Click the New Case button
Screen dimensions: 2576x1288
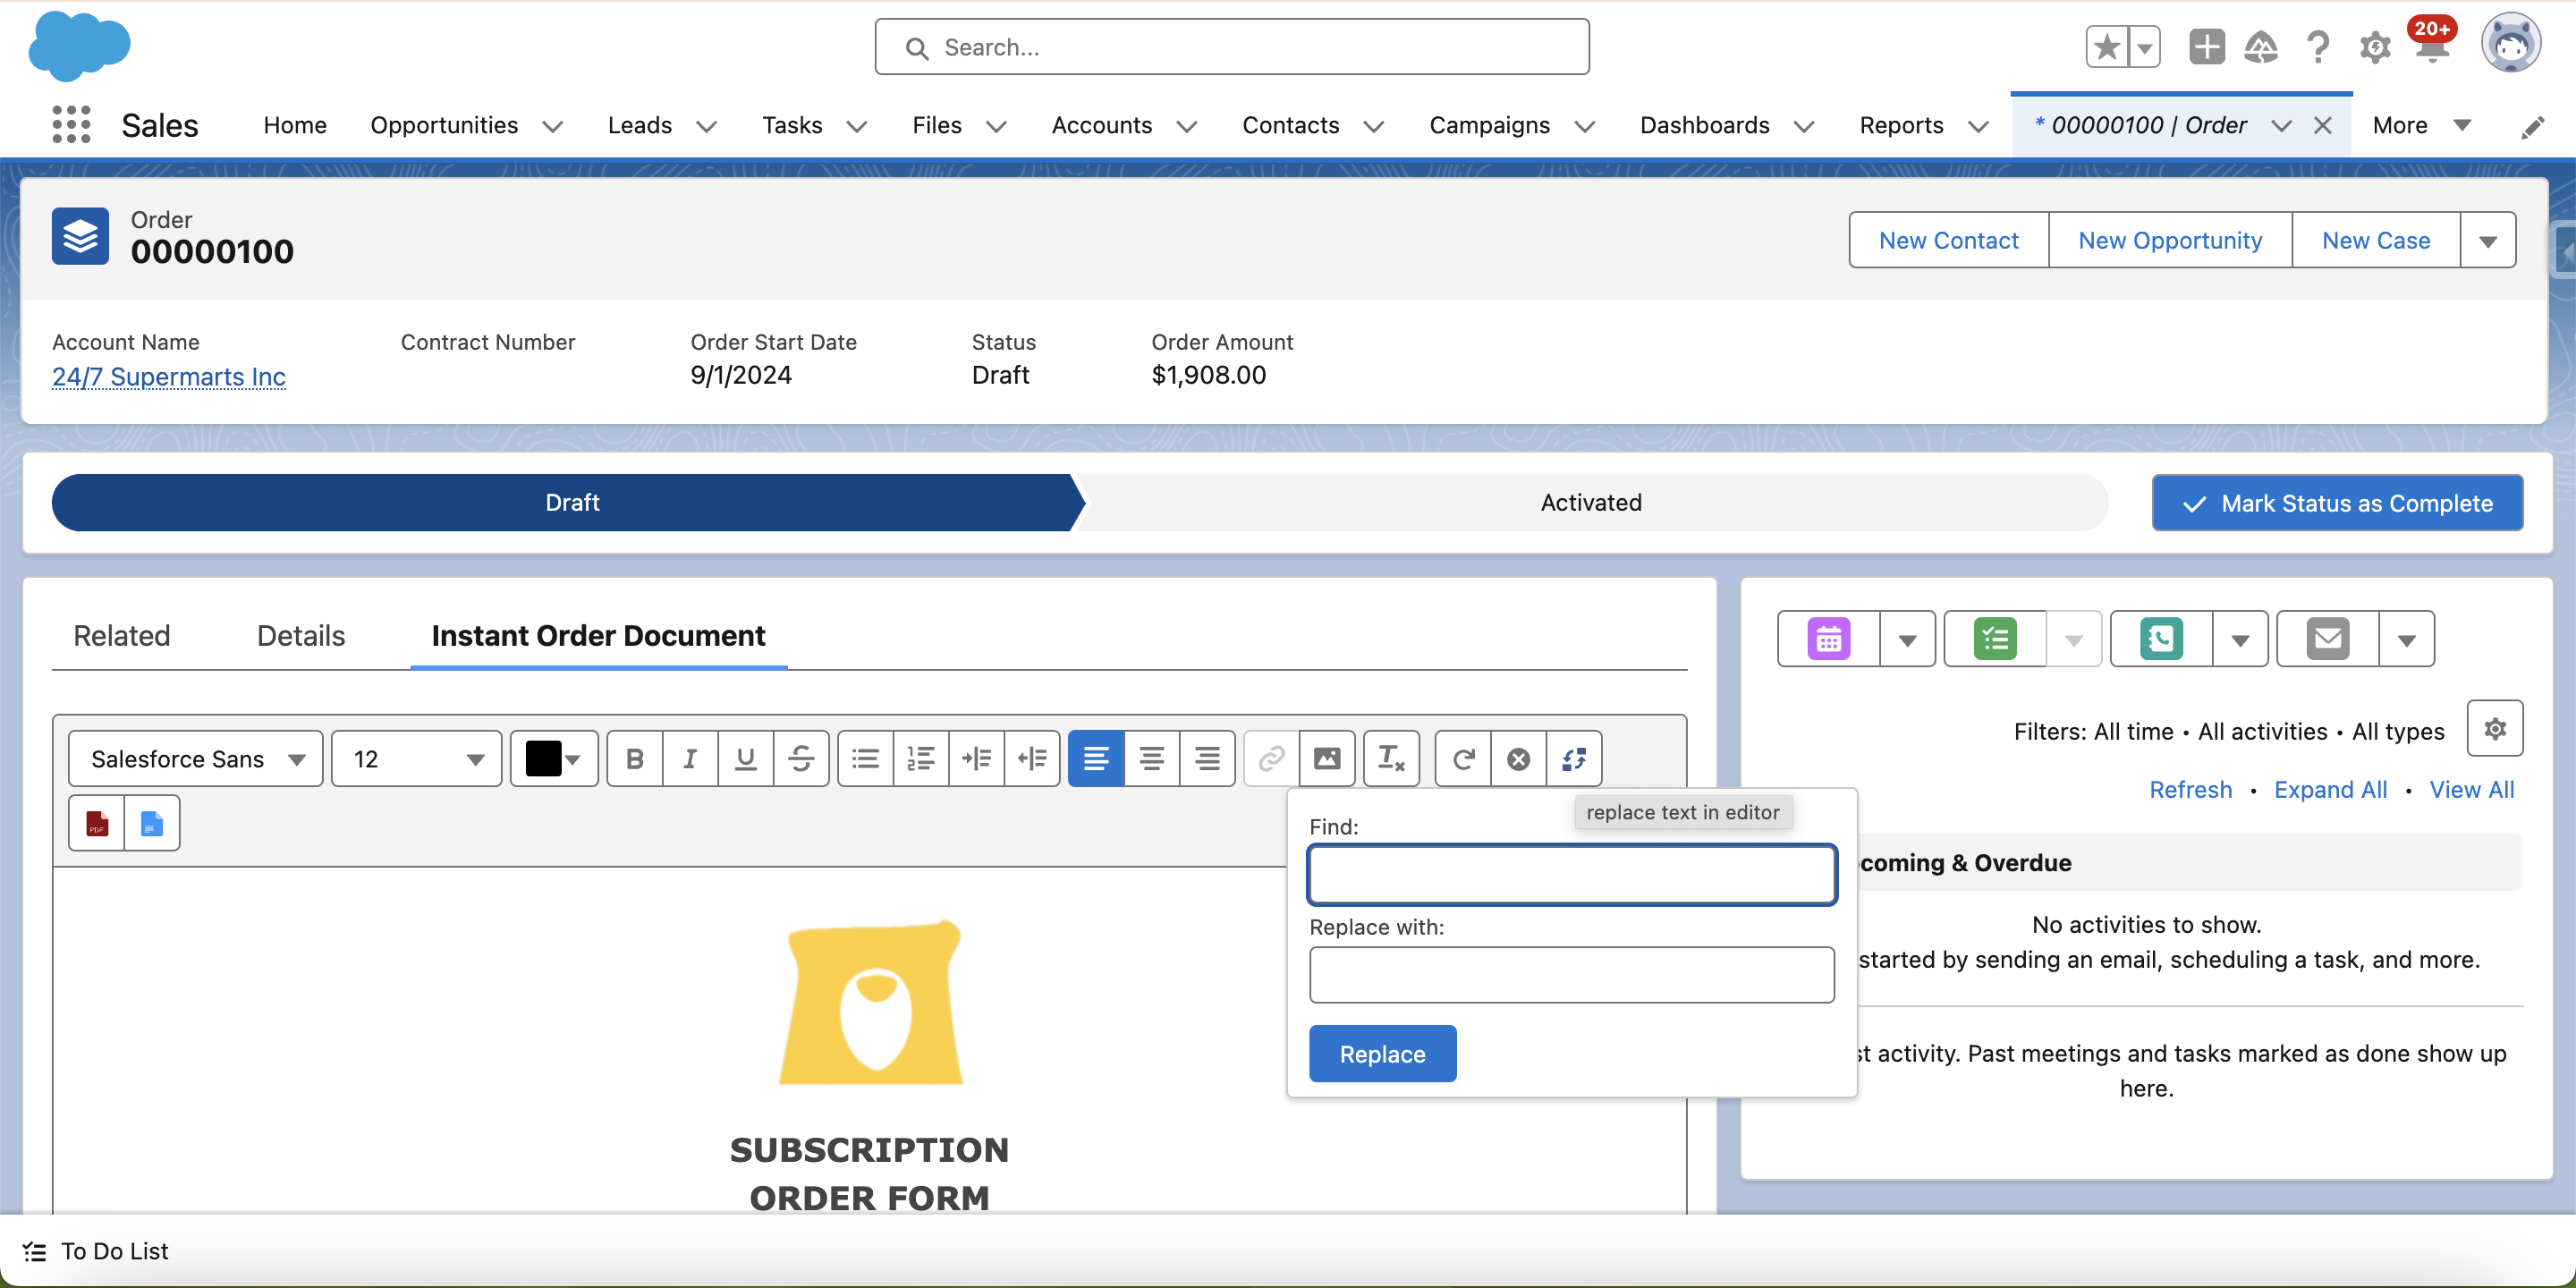2376,240
